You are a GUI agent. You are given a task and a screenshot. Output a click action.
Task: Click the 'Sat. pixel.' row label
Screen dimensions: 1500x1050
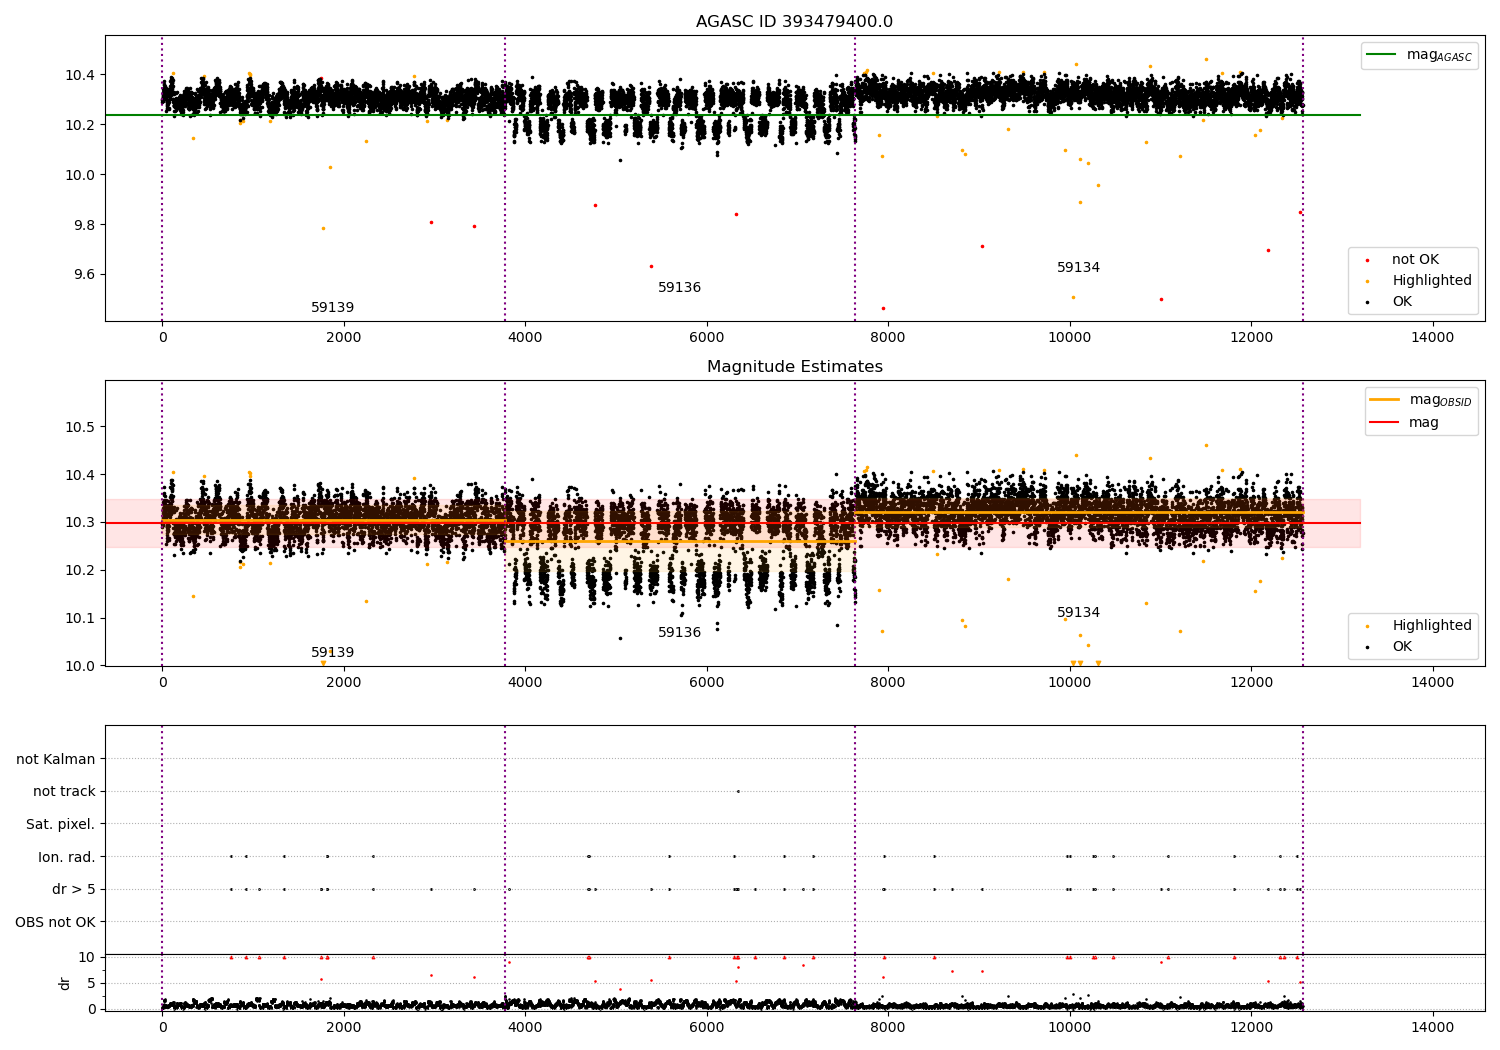point(61,825)
